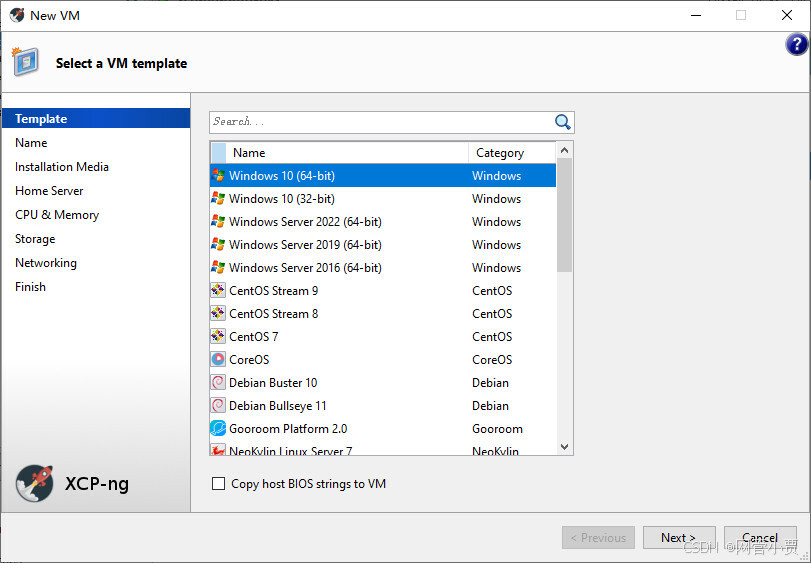Click the Cancel button
Image resolution: width=811 pixels, height=563 pixels.
click(760, 538)
